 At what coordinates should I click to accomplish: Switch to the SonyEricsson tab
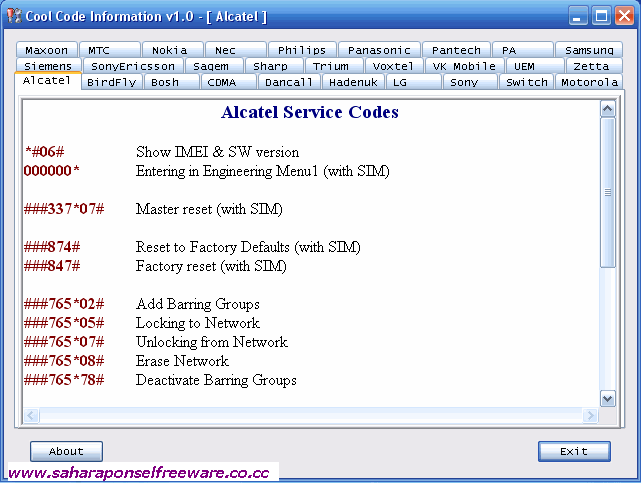[x=133, y=66]
